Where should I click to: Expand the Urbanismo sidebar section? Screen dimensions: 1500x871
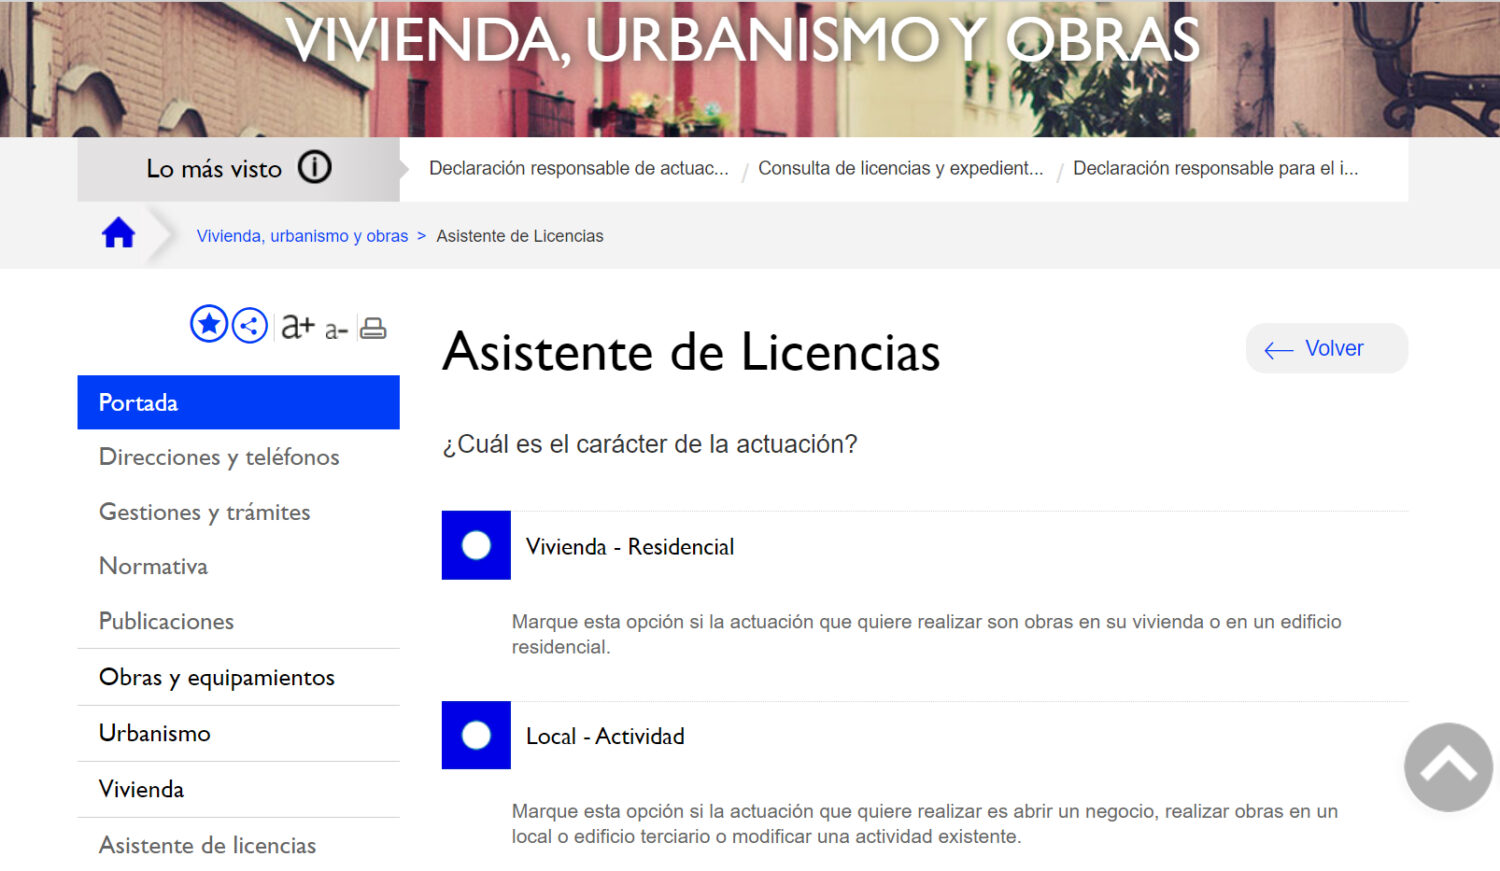(155, 734)
